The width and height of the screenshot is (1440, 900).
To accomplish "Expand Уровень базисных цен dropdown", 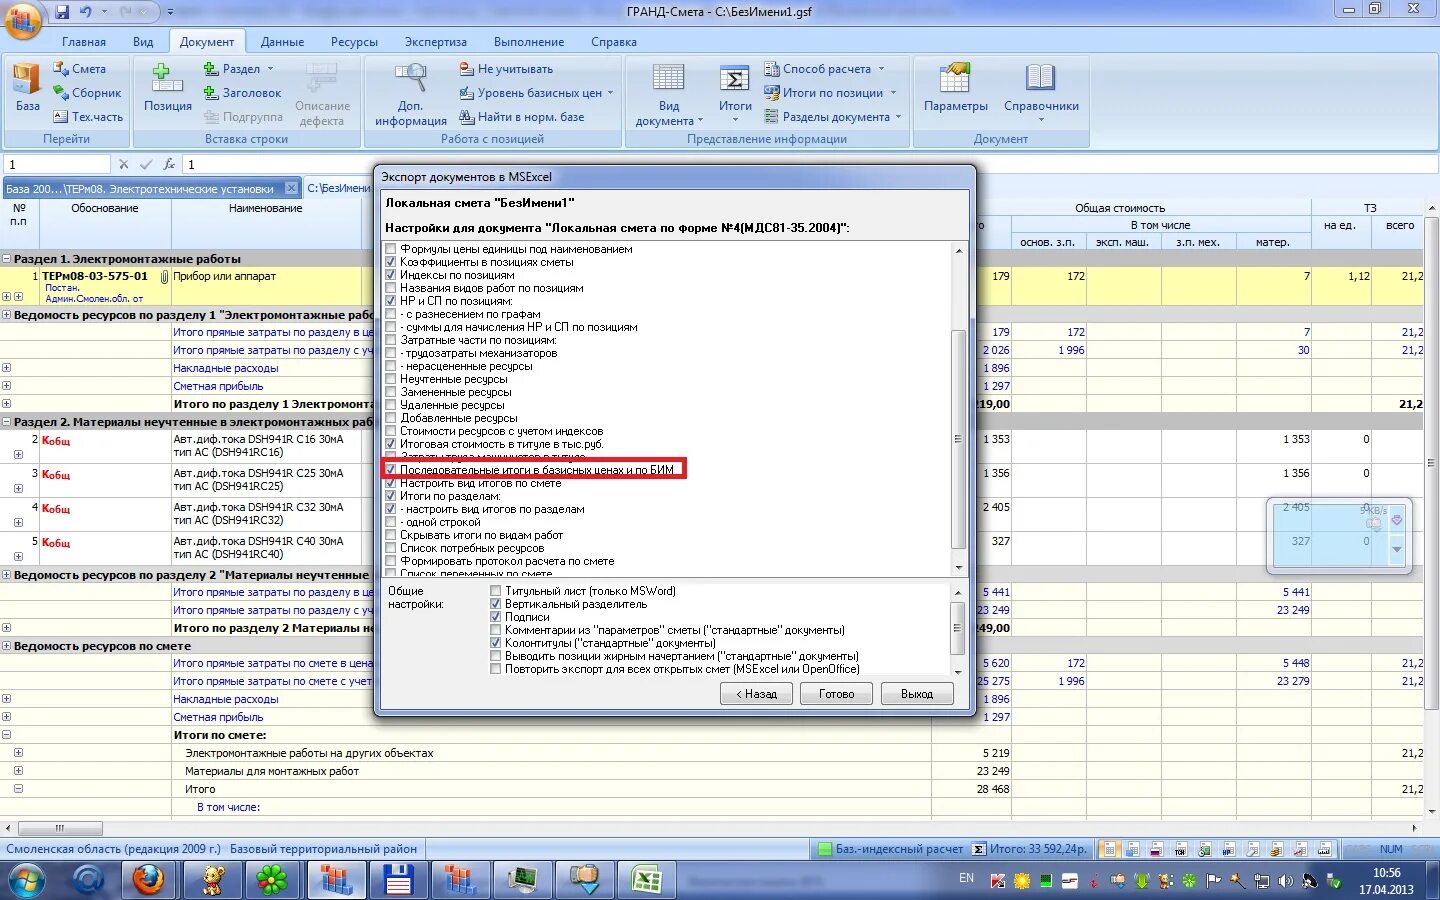I will (x=537, y=93).
